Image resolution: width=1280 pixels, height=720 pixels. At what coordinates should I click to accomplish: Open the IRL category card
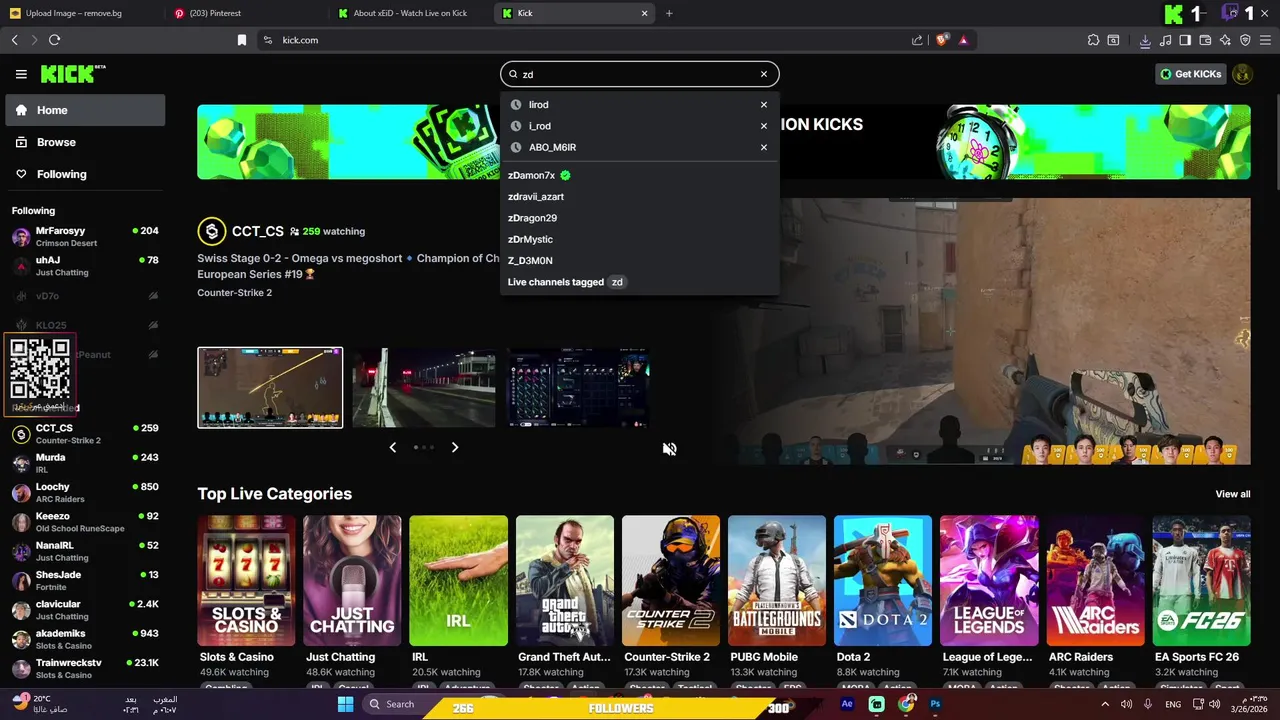(x=458, y=581)
